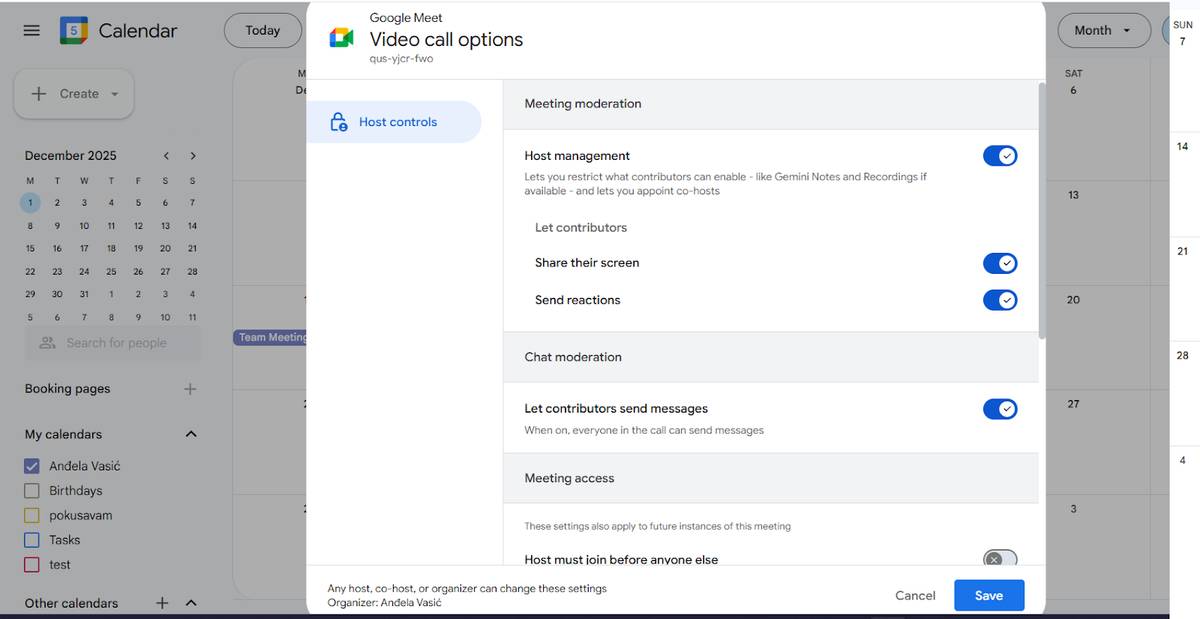Go to previous month in mini calendar

click(x=166, y=156)
